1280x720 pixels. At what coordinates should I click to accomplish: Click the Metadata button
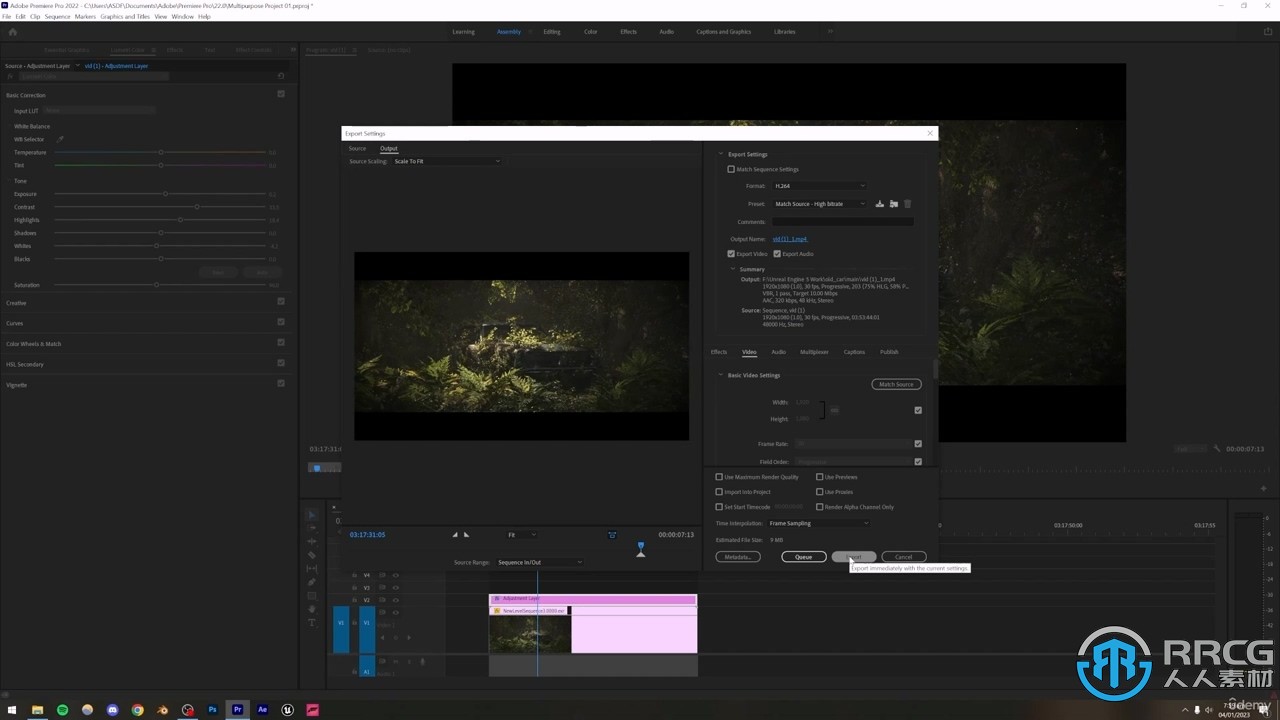[x=738, y=557]
